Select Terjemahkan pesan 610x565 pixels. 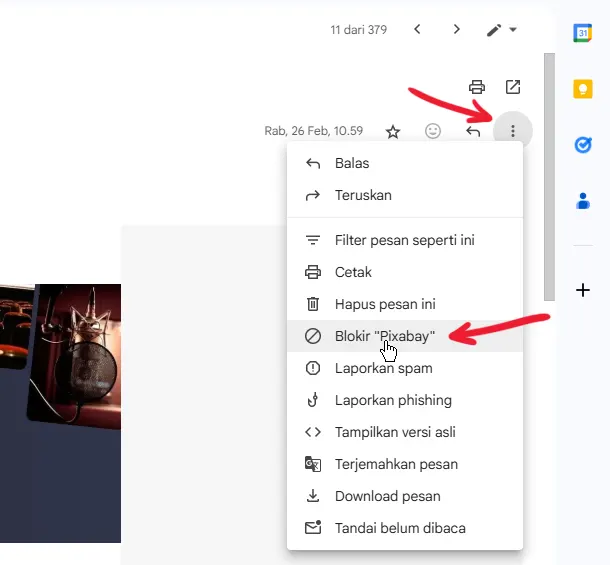pyautogui.click(x=405, y=464)
